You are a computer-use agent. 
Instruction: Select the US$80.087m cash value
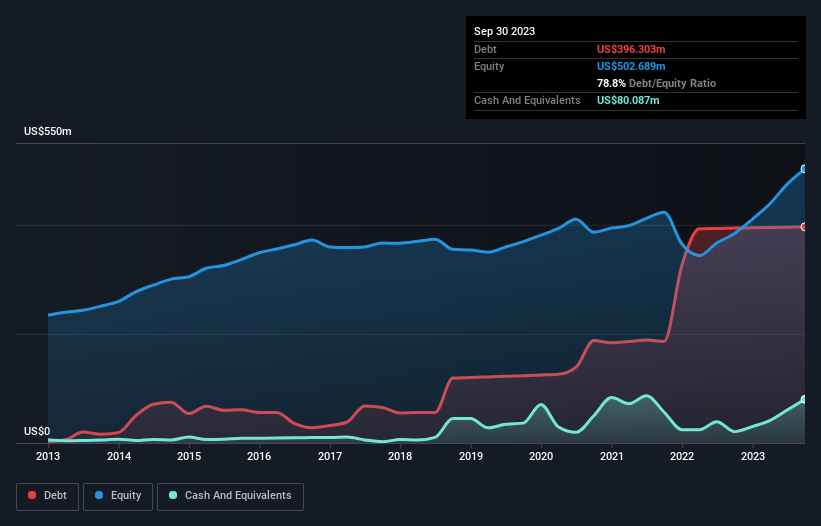click(x=628, y=100)
